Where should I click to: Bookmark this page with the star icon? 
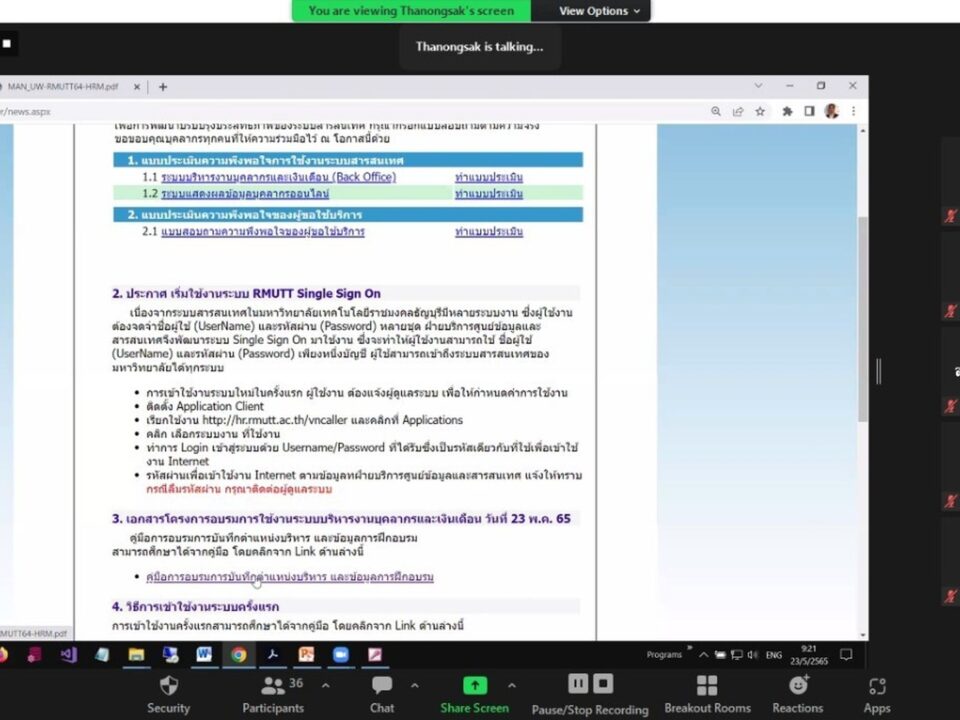pyautogui.click(x=760, y=111)
